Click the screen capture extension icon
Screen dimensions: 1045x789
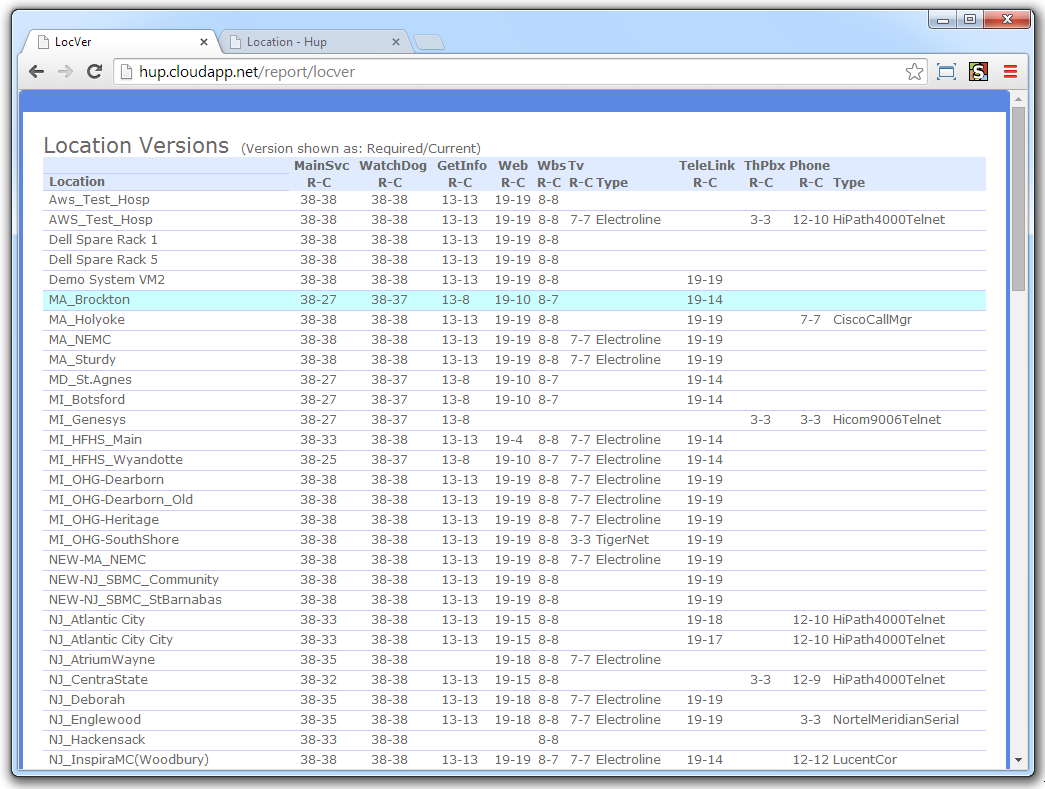click(x=946, y=72)
